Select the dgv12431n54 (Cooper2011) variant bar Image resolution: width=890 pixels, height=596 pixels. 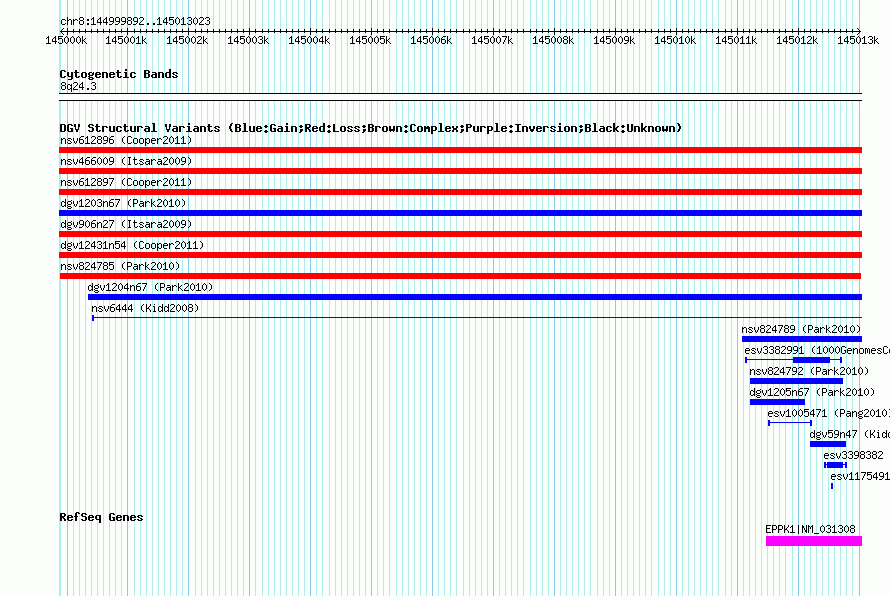[x=460, y=255]
